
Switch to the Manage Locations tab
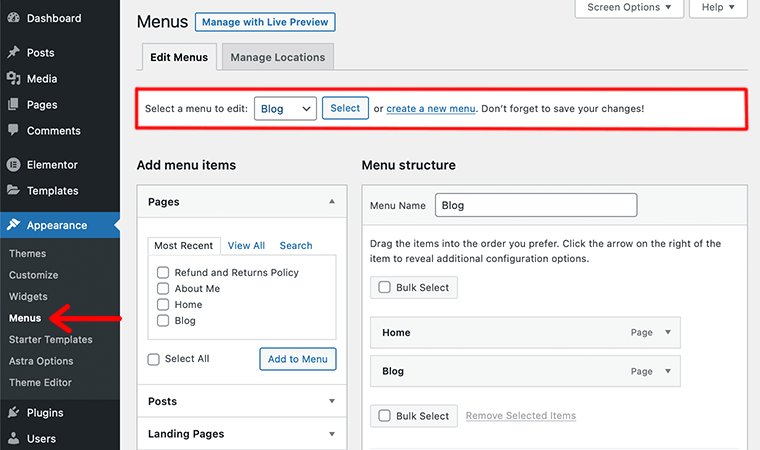[x=278, y=57]
